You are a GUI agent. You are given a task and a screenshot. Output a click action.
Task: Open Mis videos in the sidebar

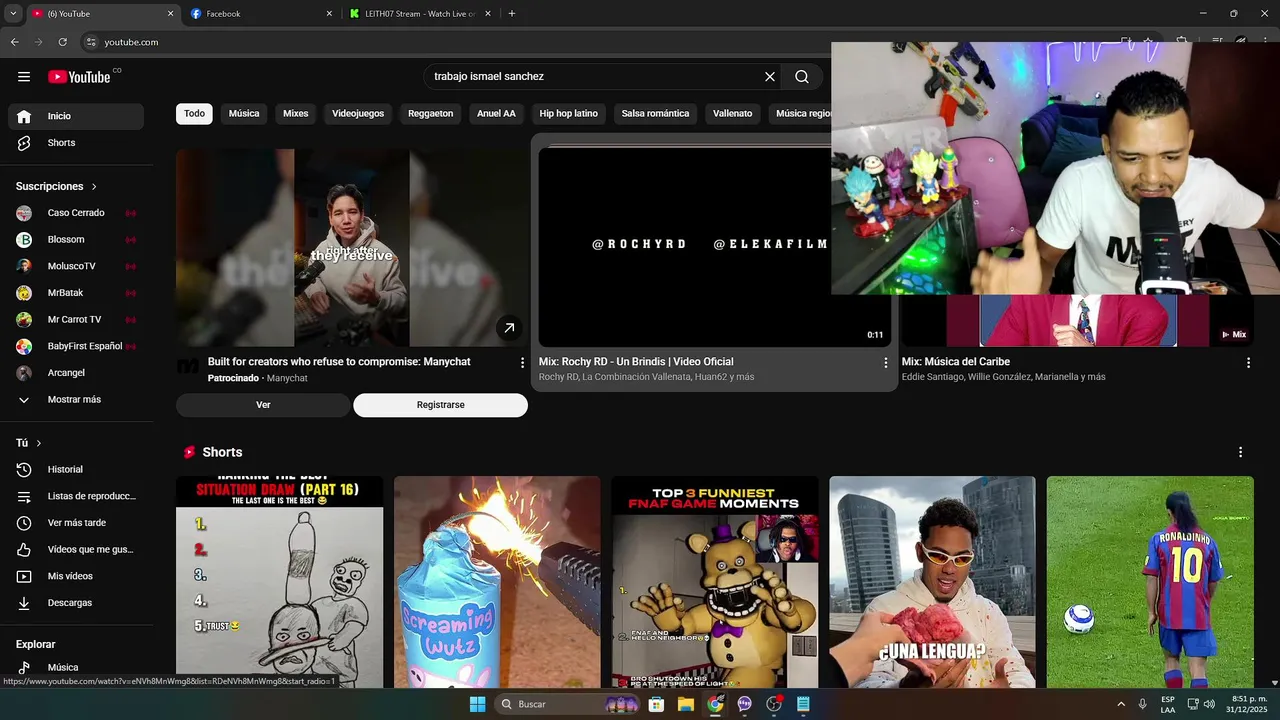[x=76, y=576]
